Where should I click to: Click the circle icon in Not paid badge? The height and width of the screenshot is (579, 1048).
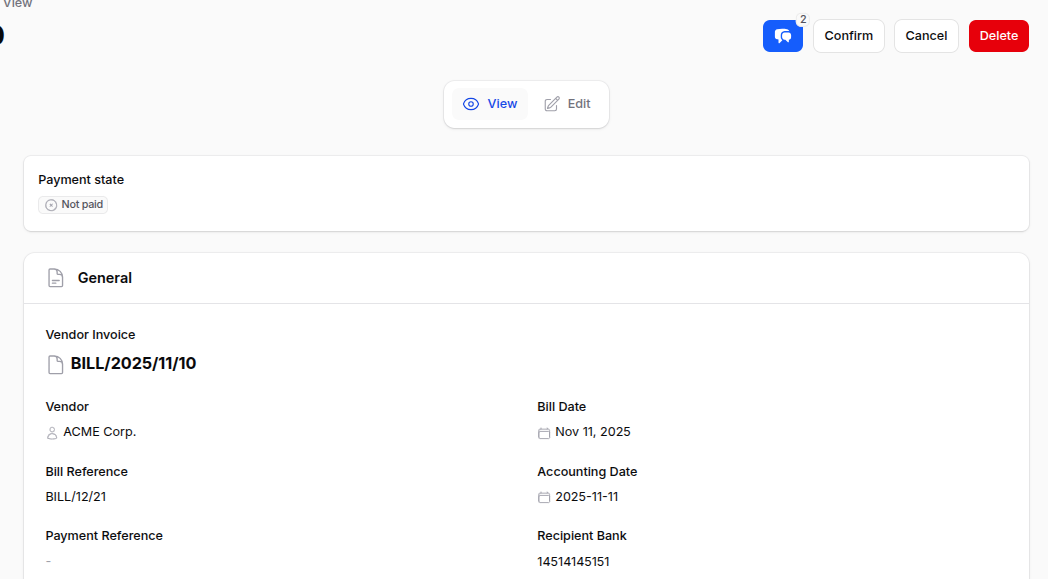(x=51, y=205)
